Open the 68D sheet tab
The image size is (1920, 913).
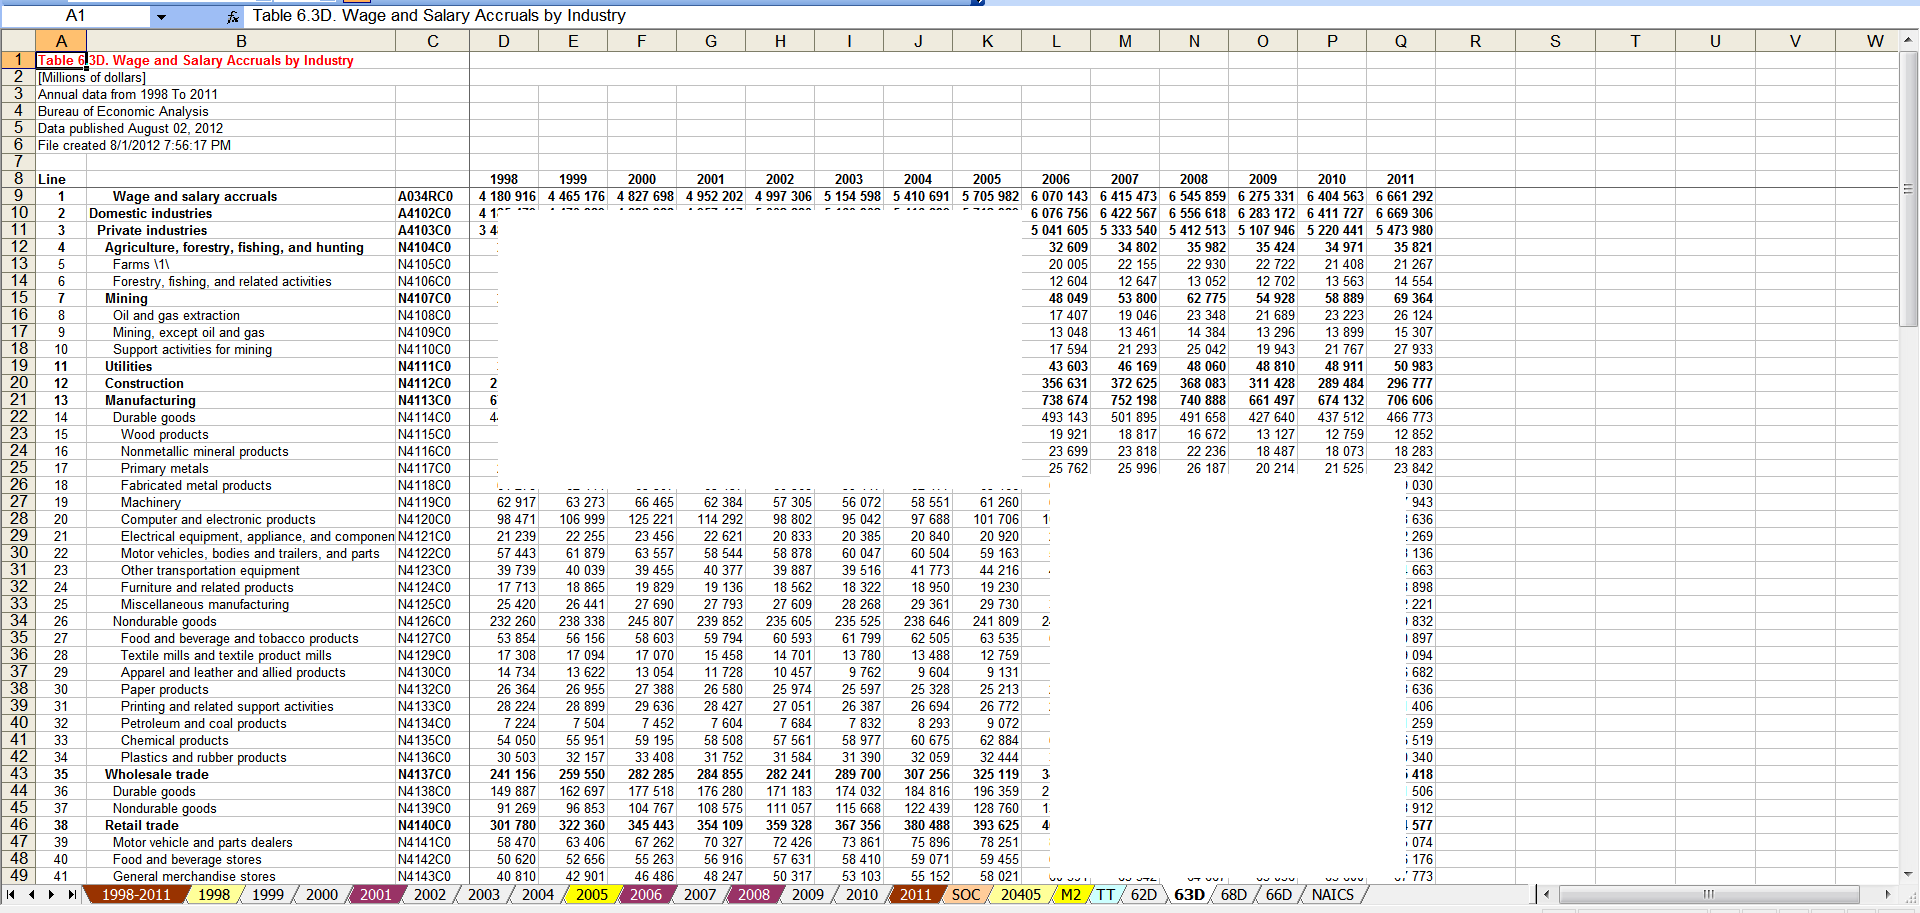(1234, 895)
